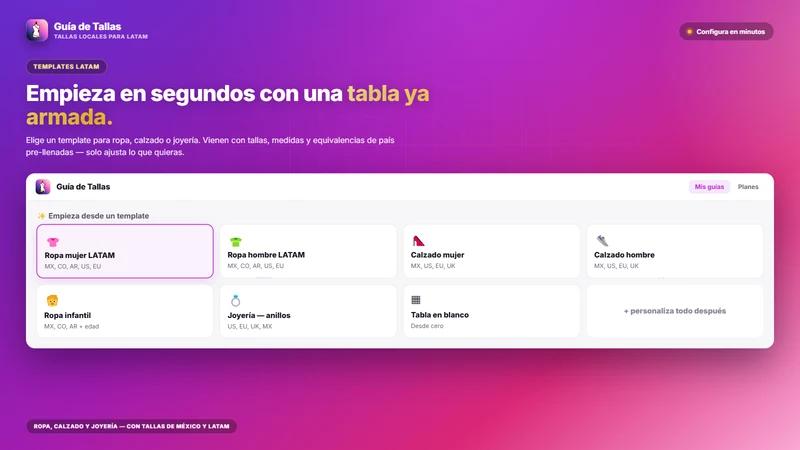Click MX, CO, AR, US, EU under Ropa hombre

(256, 266)
